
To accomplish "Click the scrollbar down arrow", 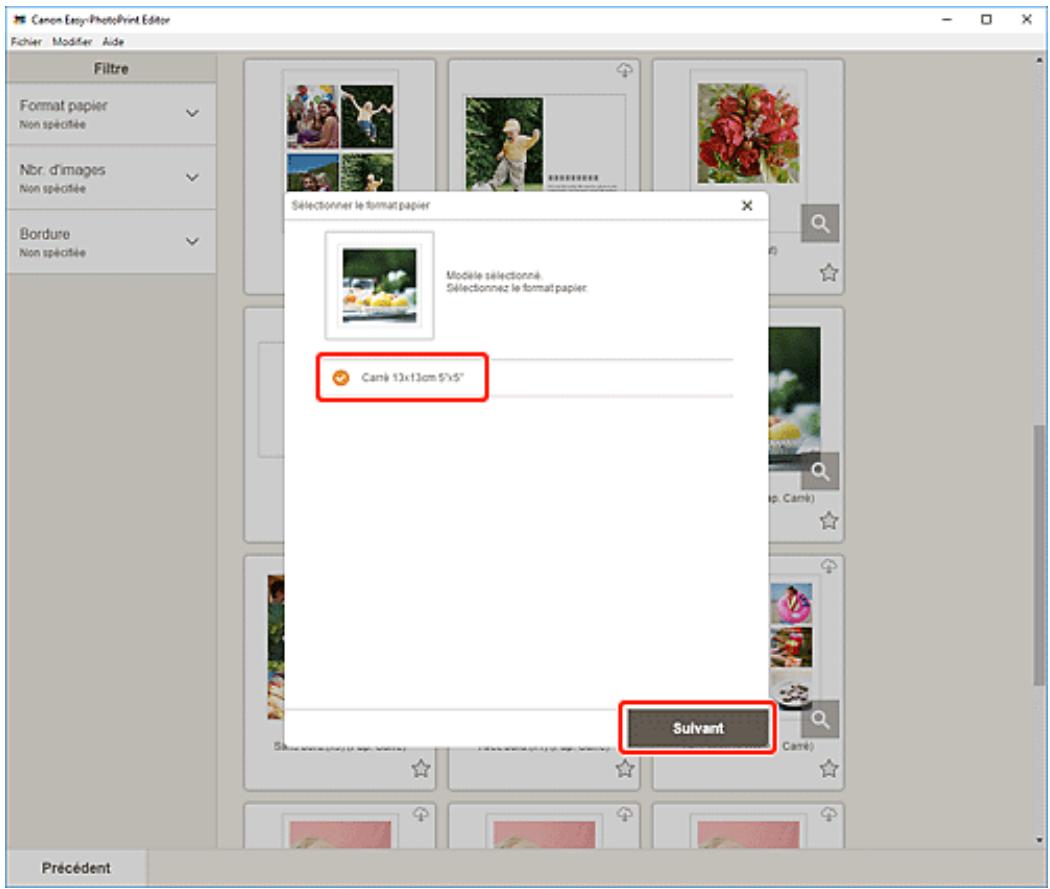I will click(x=1039, y=839).
